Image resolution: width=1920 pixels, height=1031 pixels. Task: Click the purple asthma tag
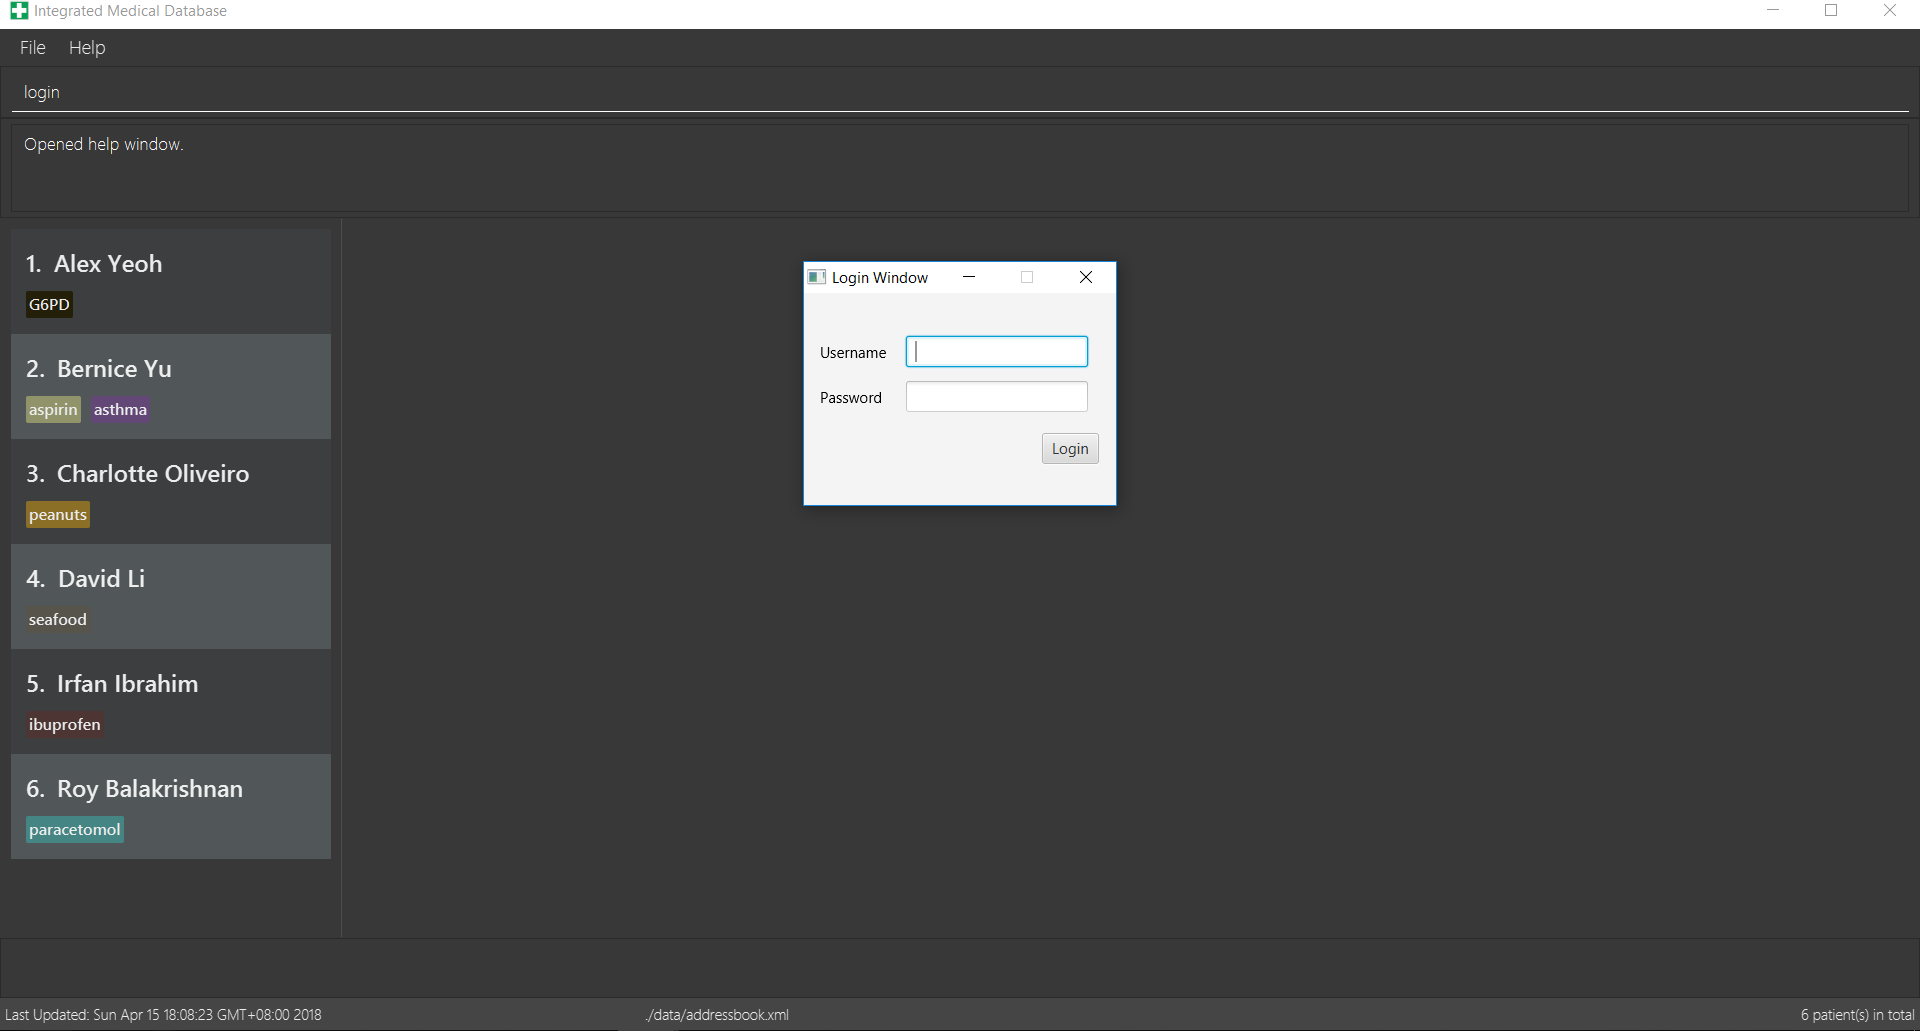pyautogui.click(x=120, y=410)
